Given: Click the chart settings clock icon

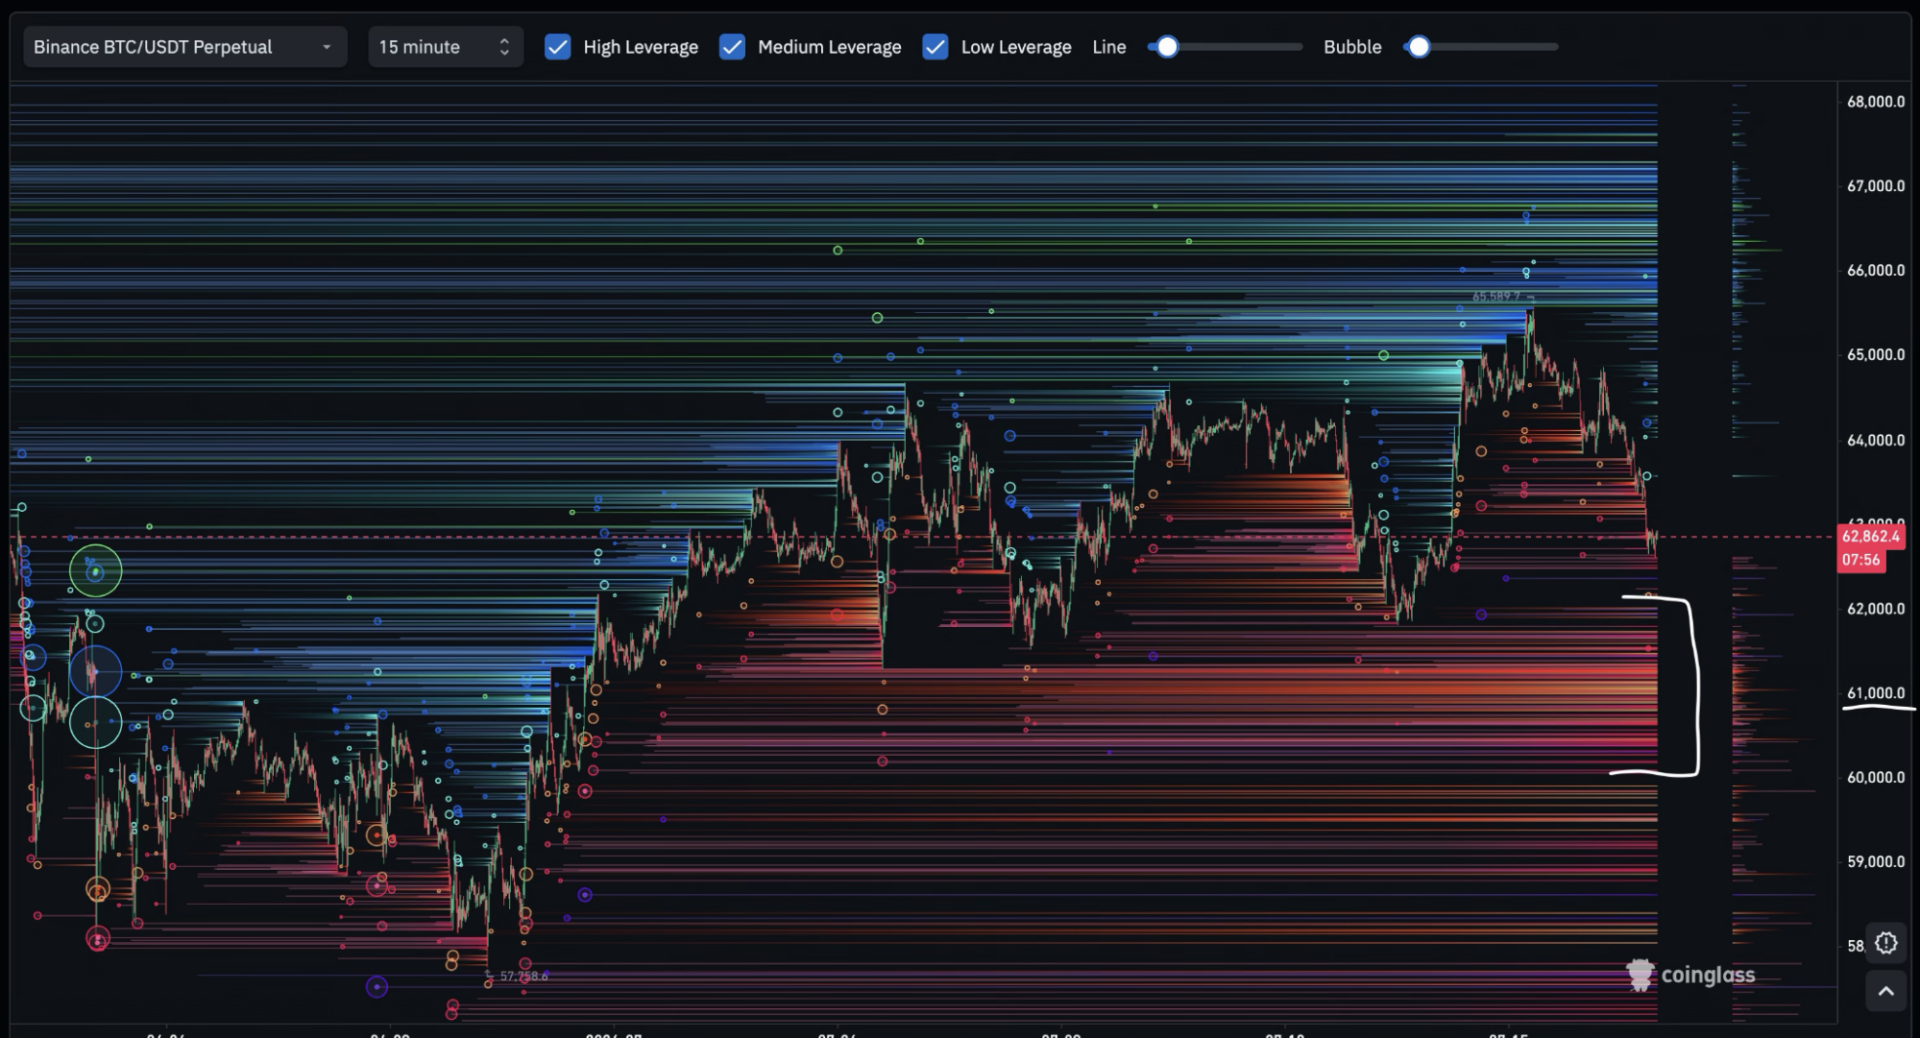Looking at the screenshot, I should [x=1886, y=943].
